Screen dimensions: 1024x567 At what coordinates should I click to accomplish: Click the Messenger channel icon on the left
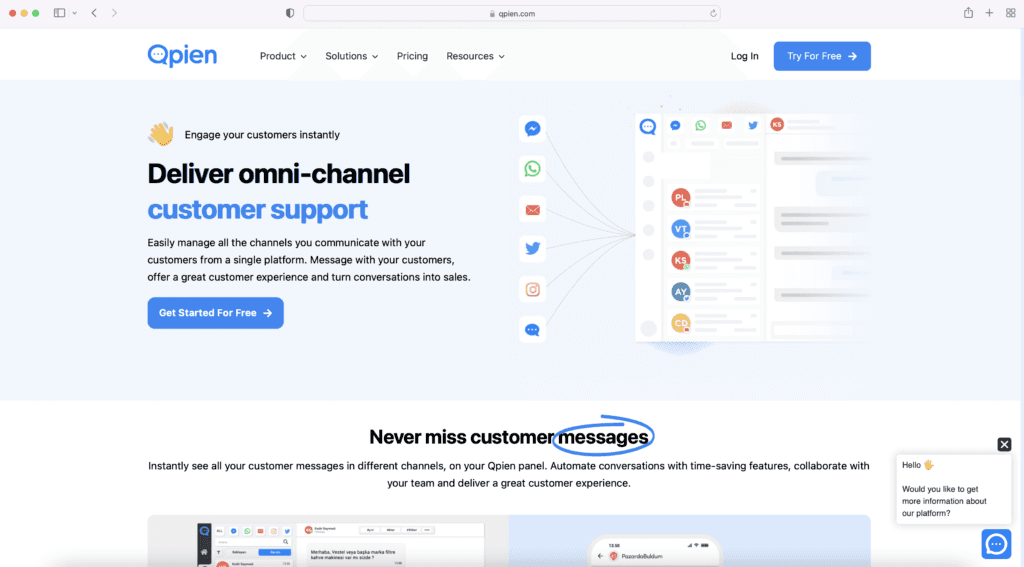pos(532,129)
